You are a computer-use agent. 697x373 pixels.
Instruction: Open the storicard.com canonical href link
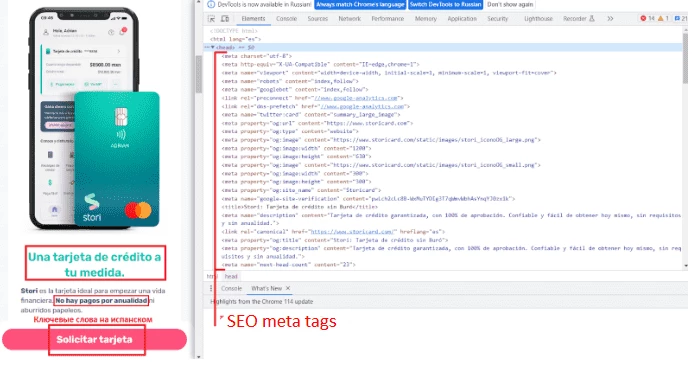point(352,232)
